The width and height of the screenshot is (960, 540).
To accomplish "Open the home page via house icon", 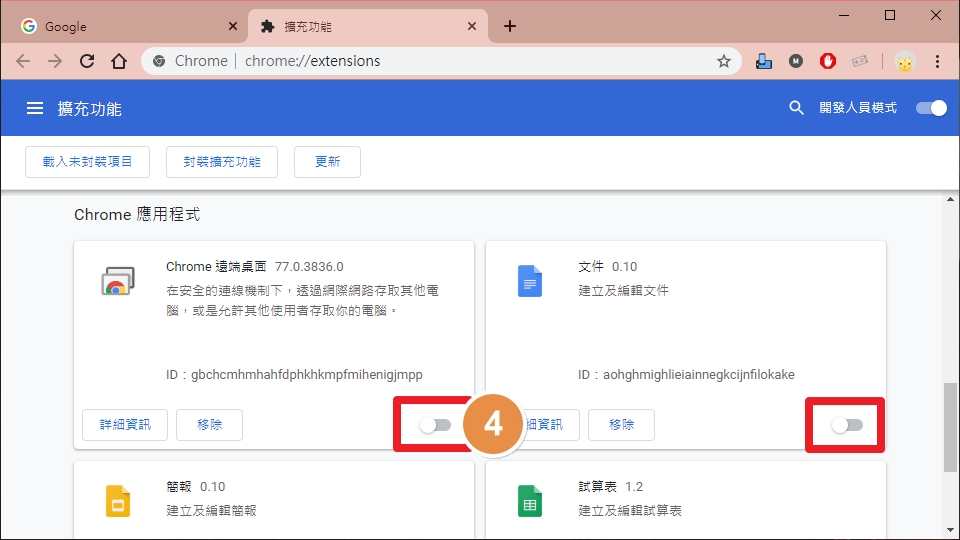I will (119, 61).
